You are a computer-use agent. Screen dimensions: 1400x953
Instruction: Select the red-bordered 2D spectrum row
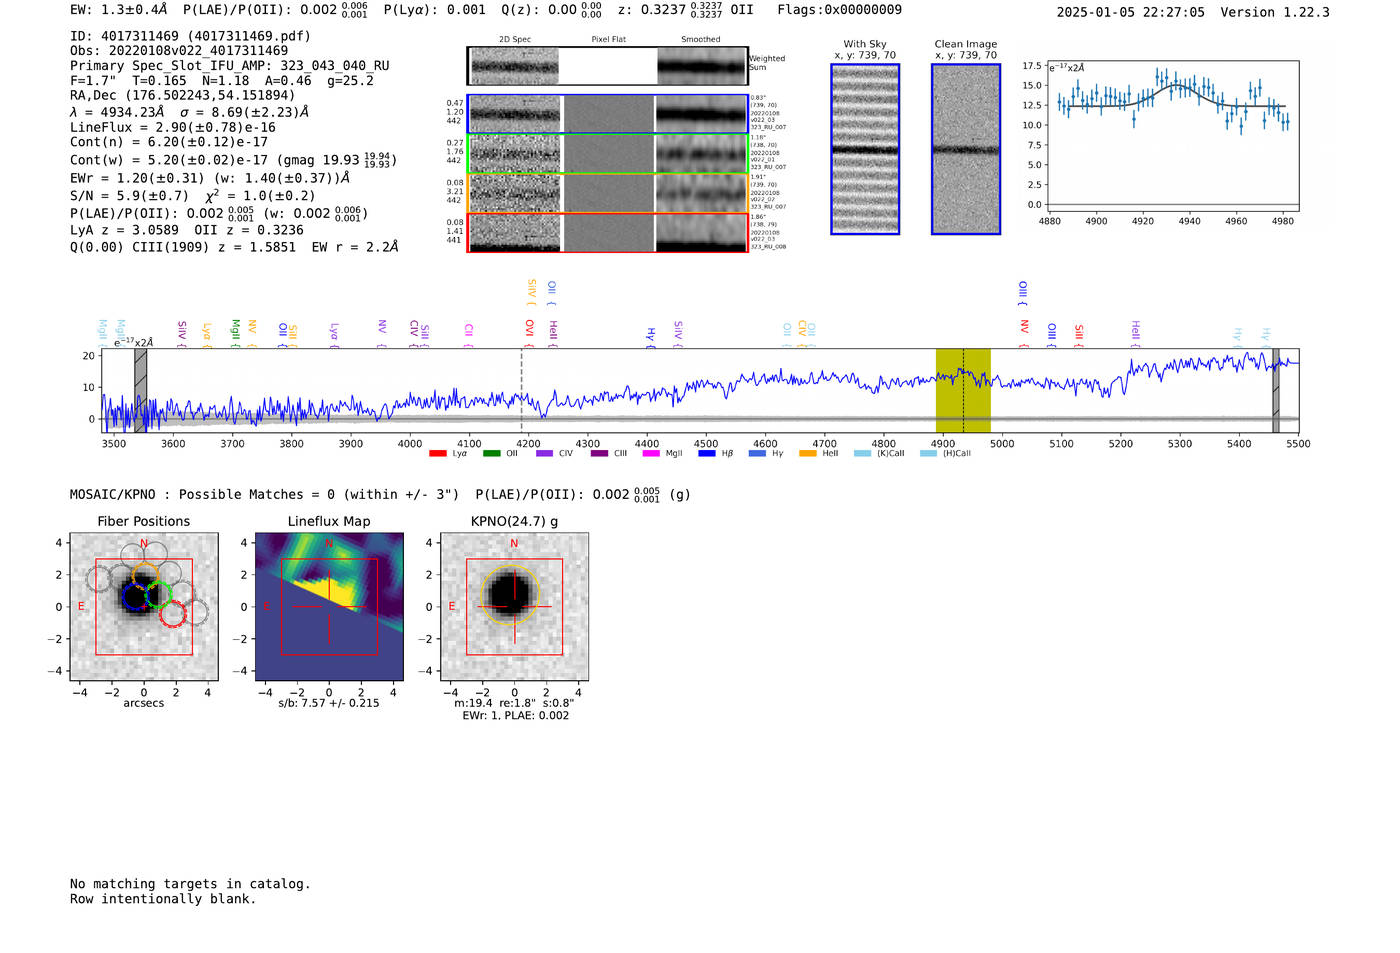pyautogui.click(x=607, y=233)
